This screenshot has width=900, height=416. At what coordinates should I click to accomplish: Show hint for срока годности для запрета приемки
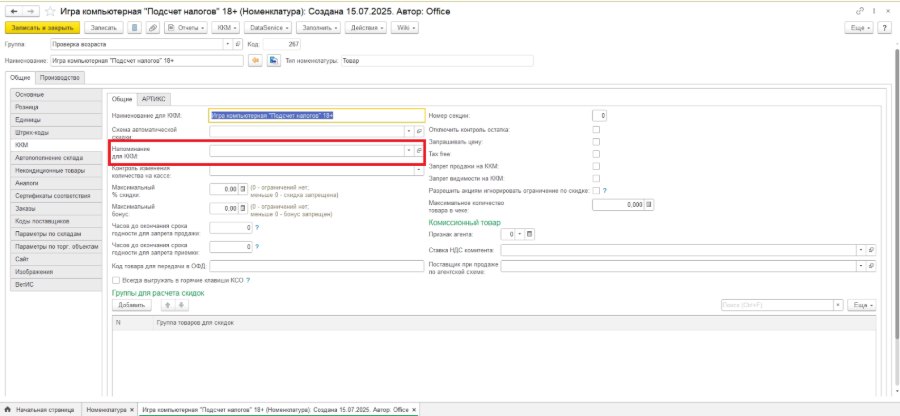point(257,247)
